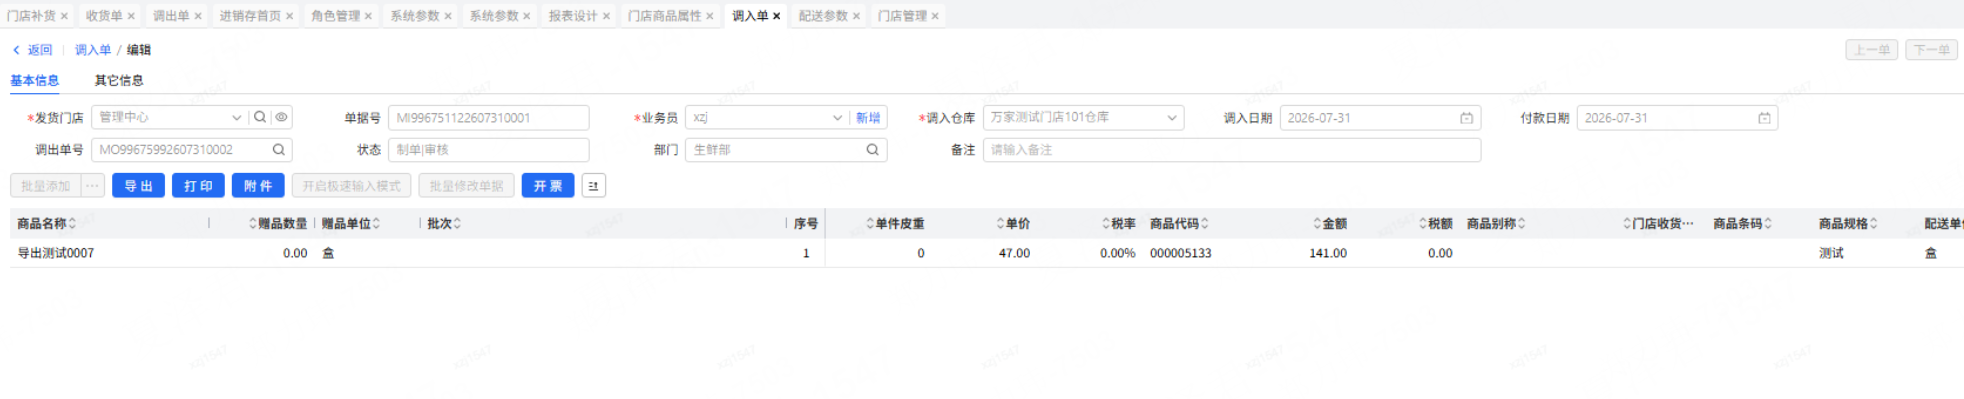Sort by 商品代码 column
The width and height of the screenshot is (1964, 399).
[1205, 223]
